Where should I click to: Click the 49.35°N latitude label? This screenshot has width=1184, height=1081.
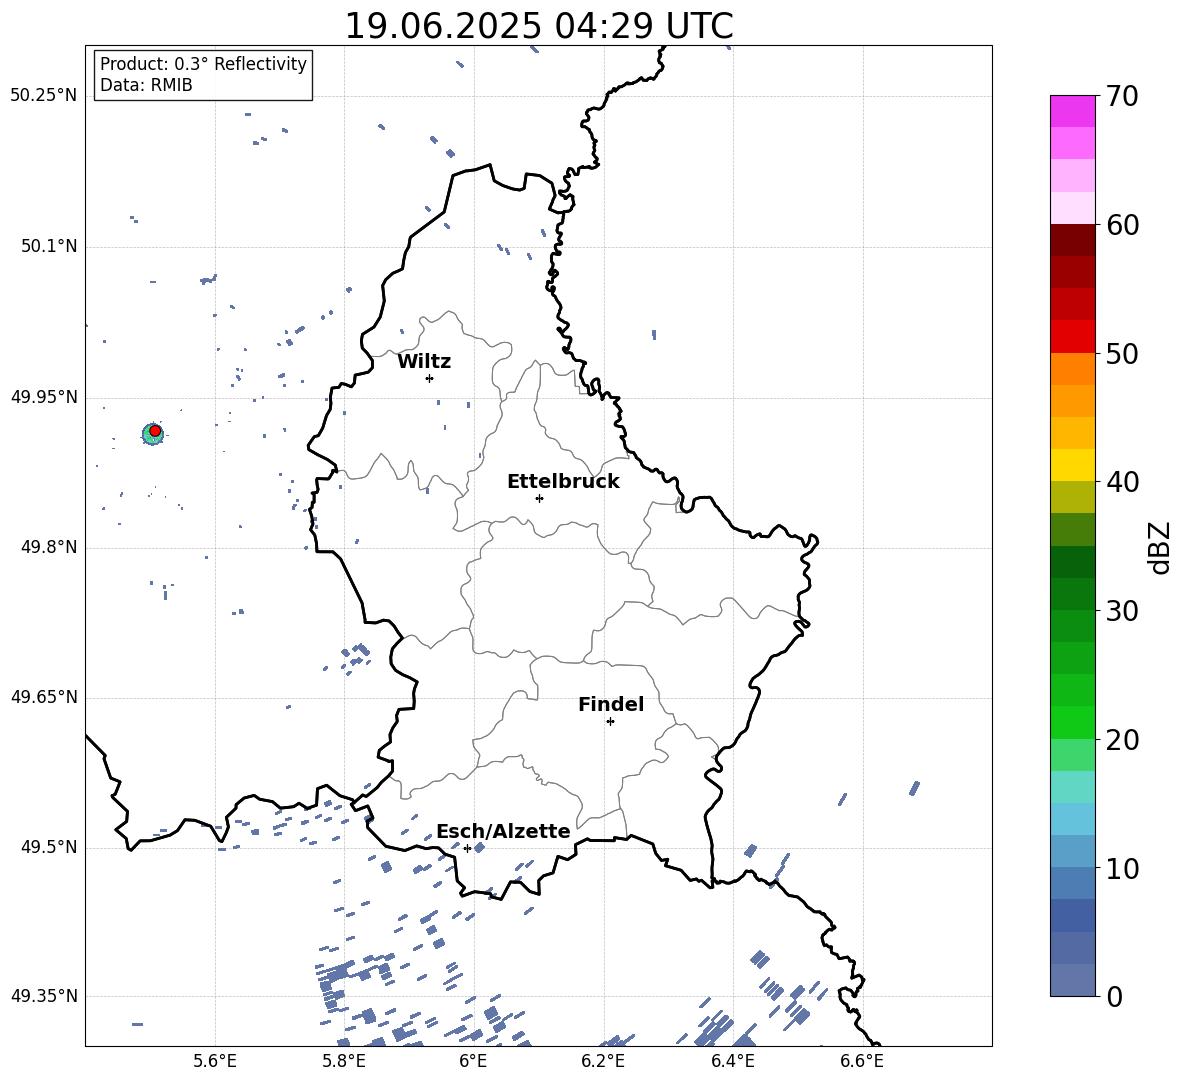click(x=44, y=996)
